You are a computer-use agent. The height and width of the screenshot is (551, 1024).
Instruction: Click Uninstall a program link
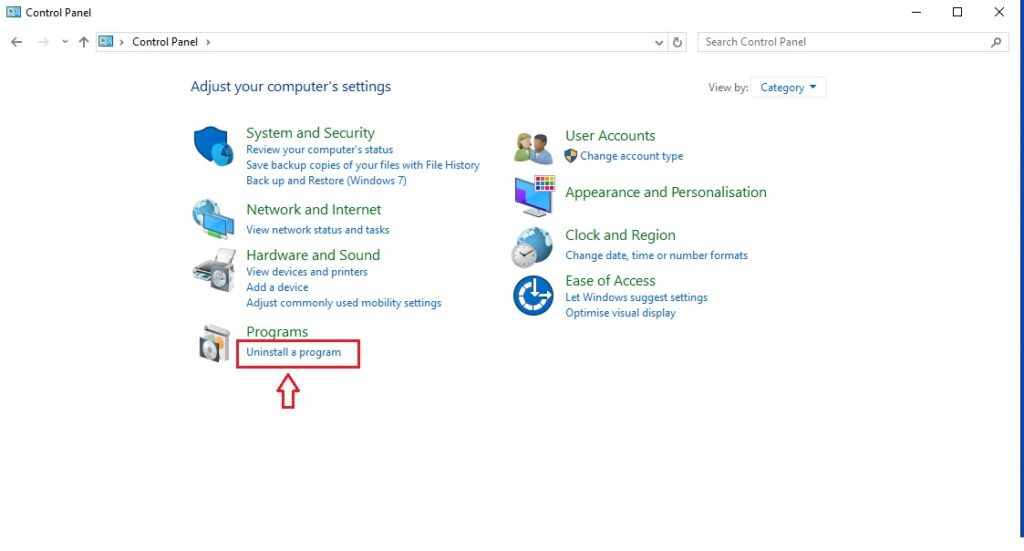coord(293,352)
